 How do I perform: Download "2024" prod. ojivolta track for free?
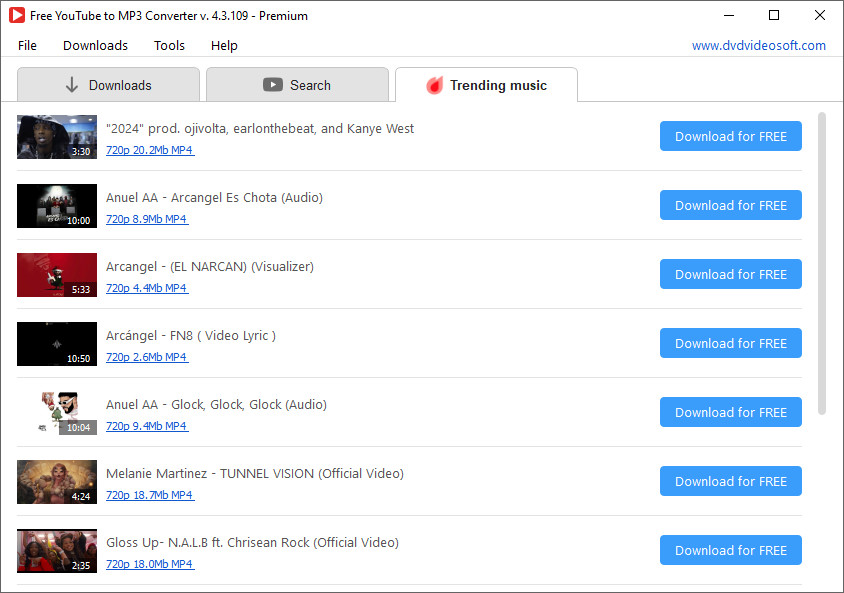(730, 136)
